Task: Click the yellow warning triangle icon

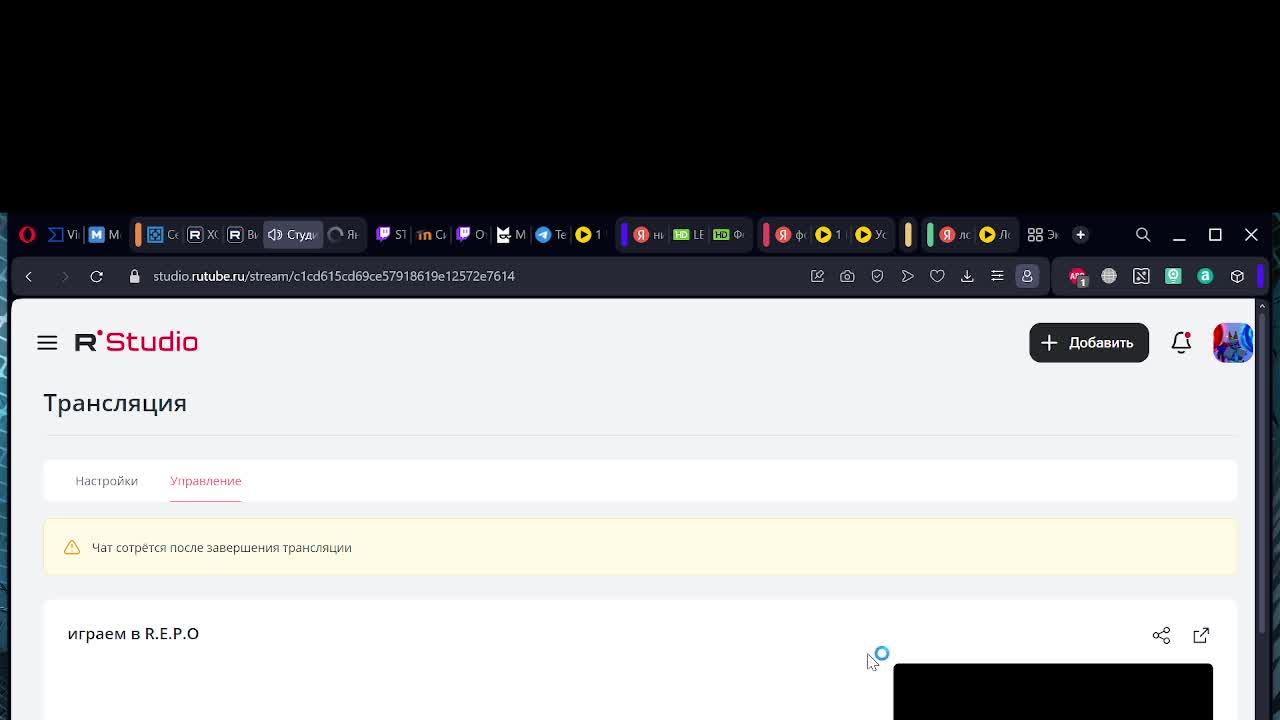Action: point(72,548)
